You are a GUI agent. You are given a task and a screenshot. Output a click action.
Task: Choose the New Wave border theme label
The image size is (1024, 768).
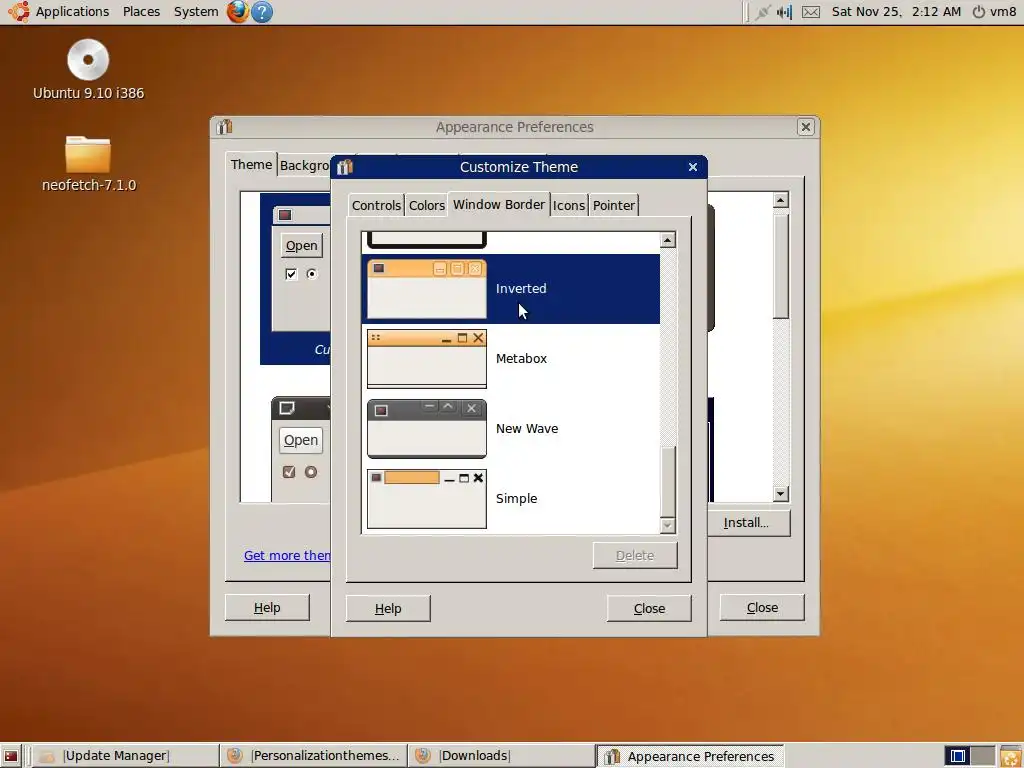[527, 428]
